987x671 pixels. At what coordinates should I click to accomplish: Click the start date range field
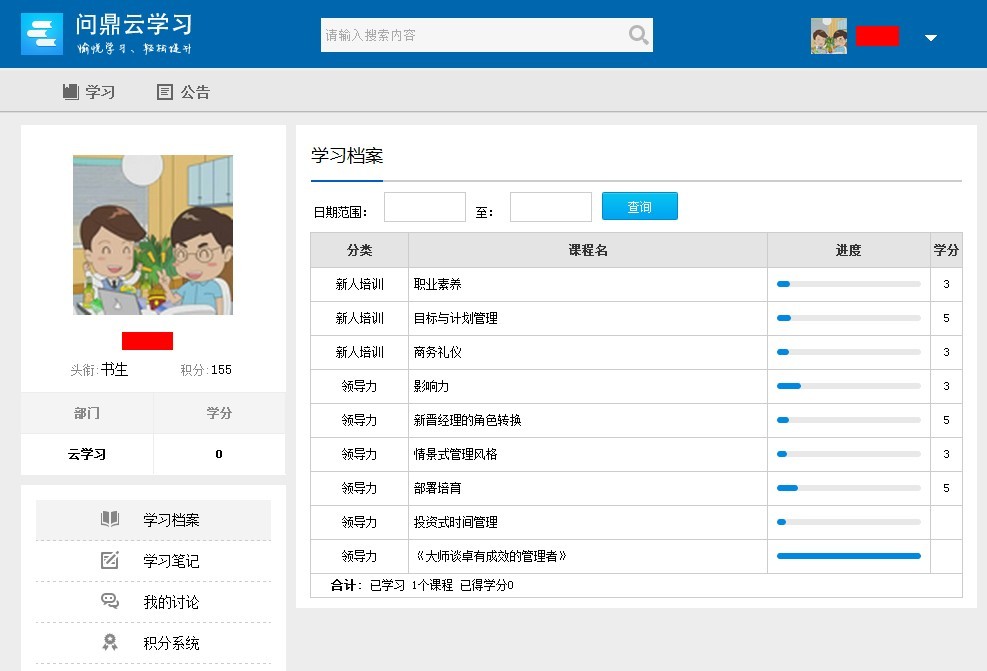click(425, 207)
